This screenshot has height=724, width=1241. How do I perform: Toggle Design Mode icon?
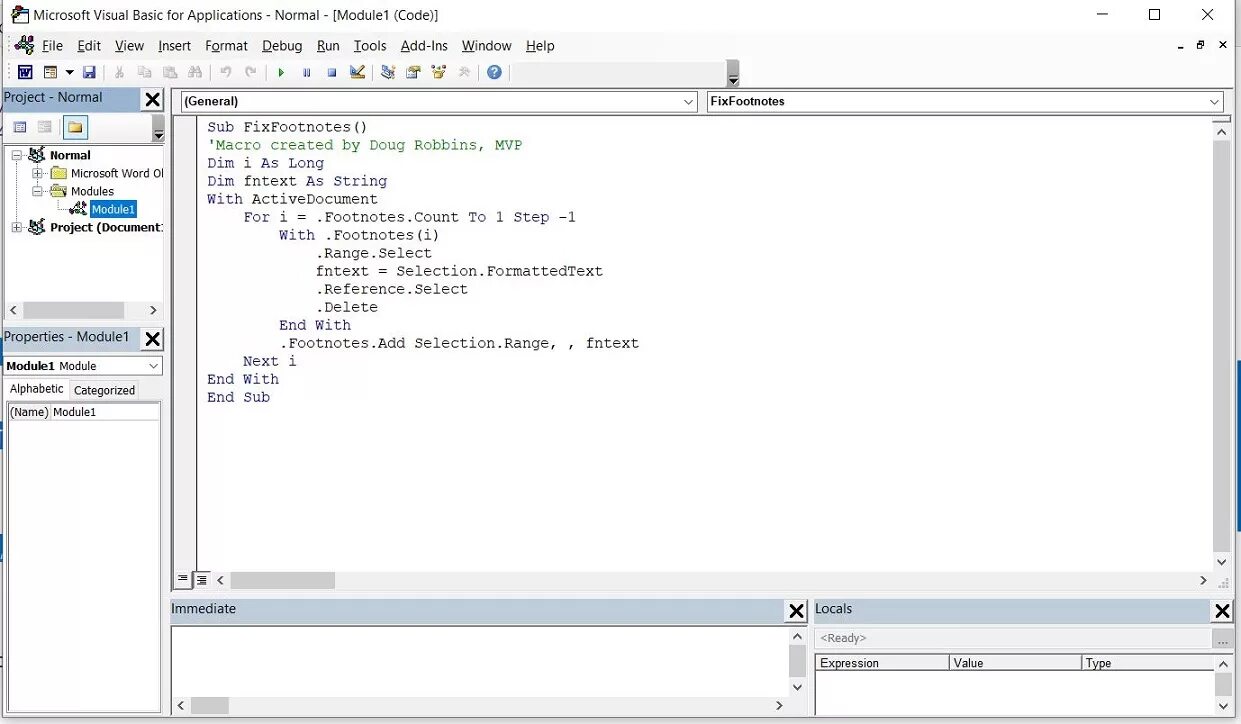[x=357, y=72]
